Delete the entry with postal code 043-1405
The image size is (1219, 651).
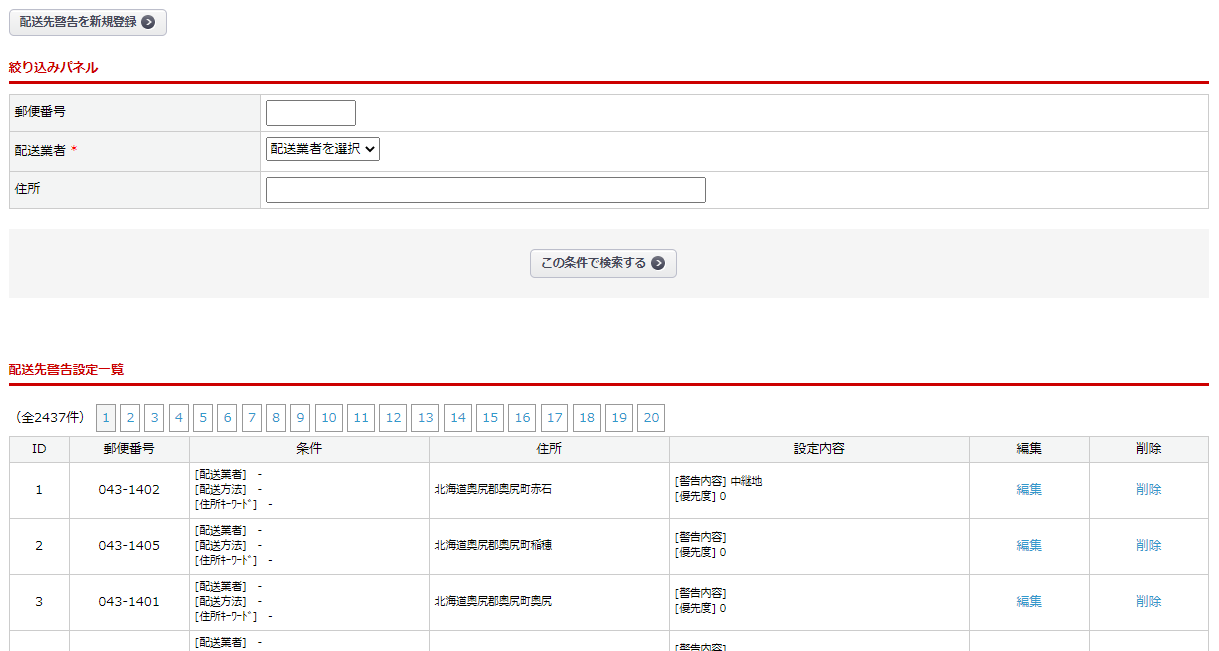pos(1148,546)
